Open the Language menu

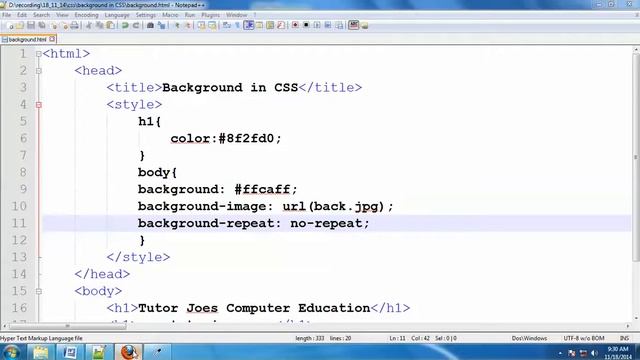coord(117,15)
